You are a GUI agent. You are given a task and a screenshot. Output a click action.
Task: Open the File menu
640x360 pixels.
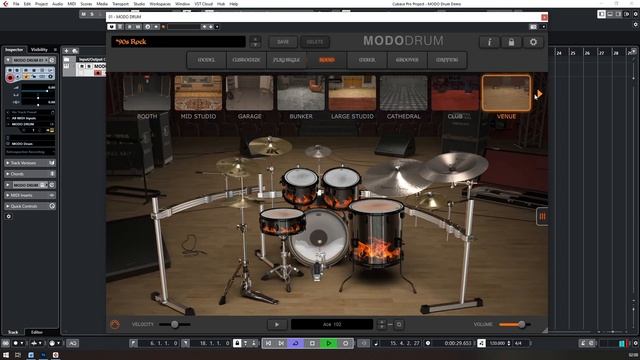coord(16,4)
